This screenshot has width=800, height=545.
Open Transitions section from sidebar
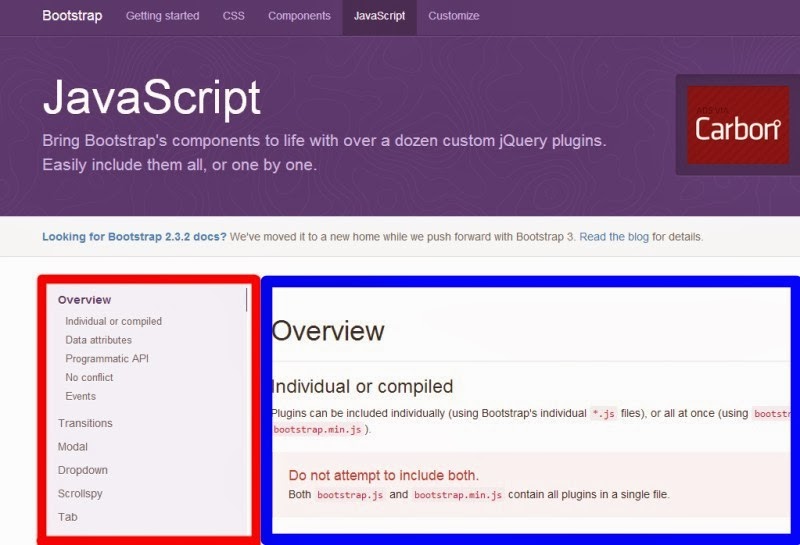click(85, 423)
